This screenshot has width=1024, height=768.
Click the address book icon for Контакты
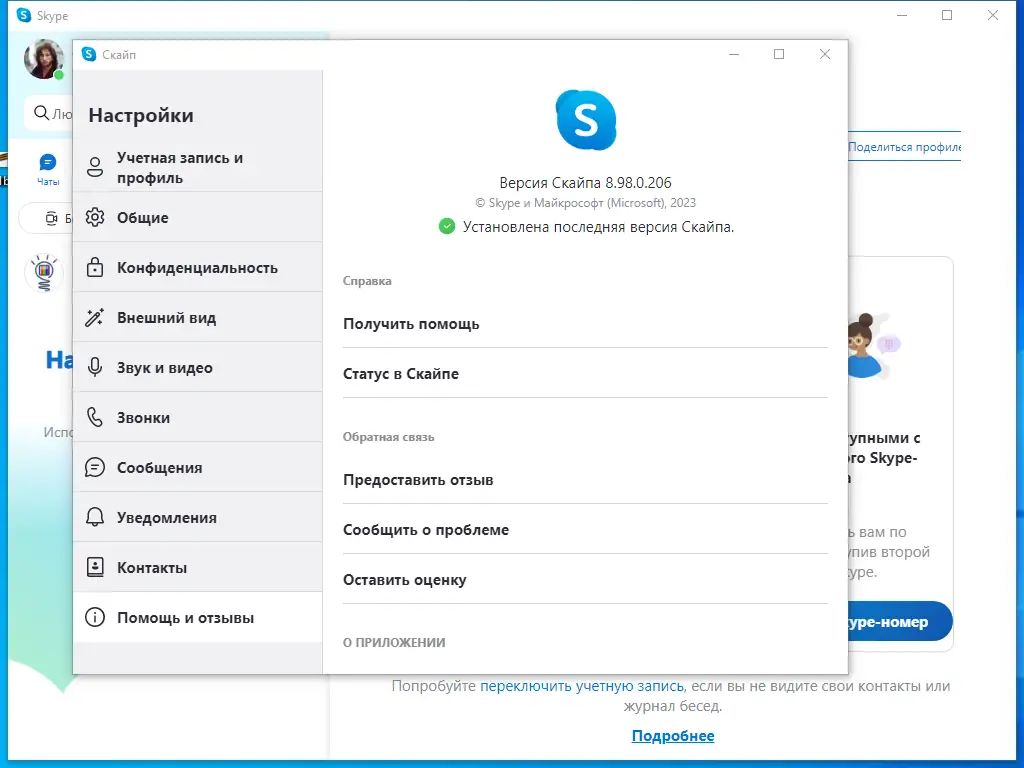(x=95, y=567)
